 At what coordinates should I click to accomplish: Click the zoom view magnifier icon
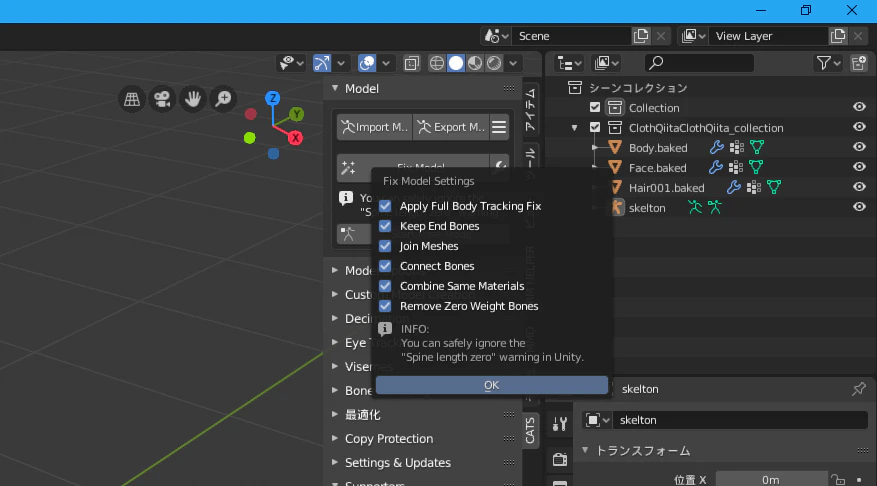[x=223, y=99]
